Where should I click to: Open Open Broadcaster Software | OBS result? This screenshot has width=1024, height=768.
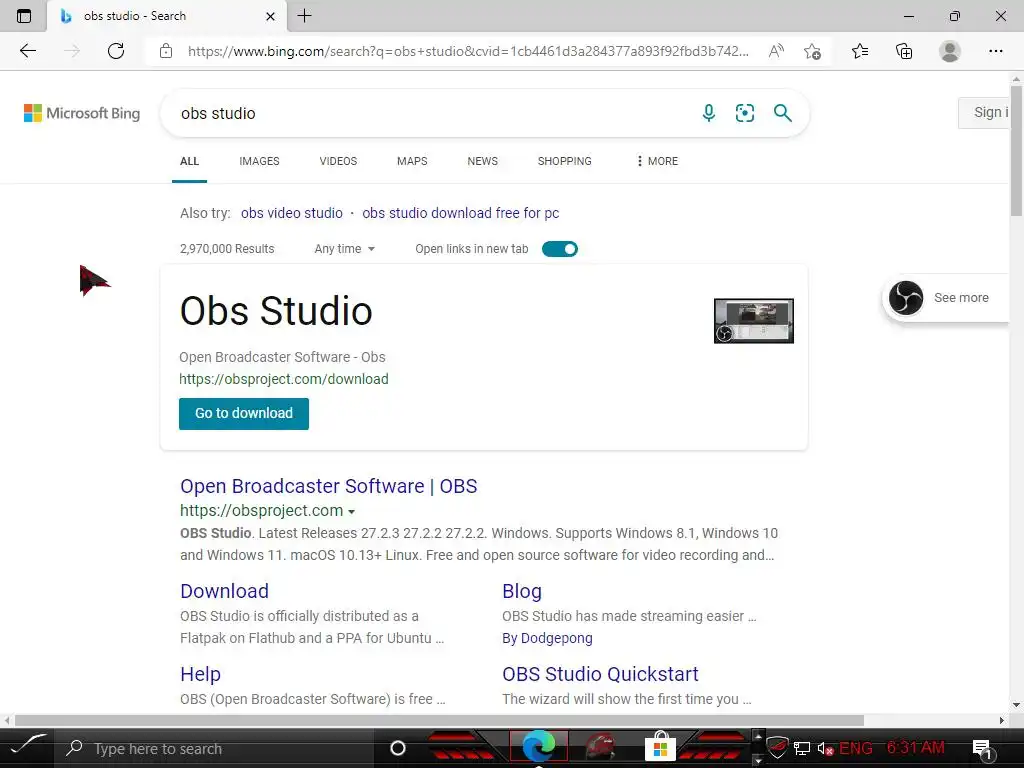(328, 486)
